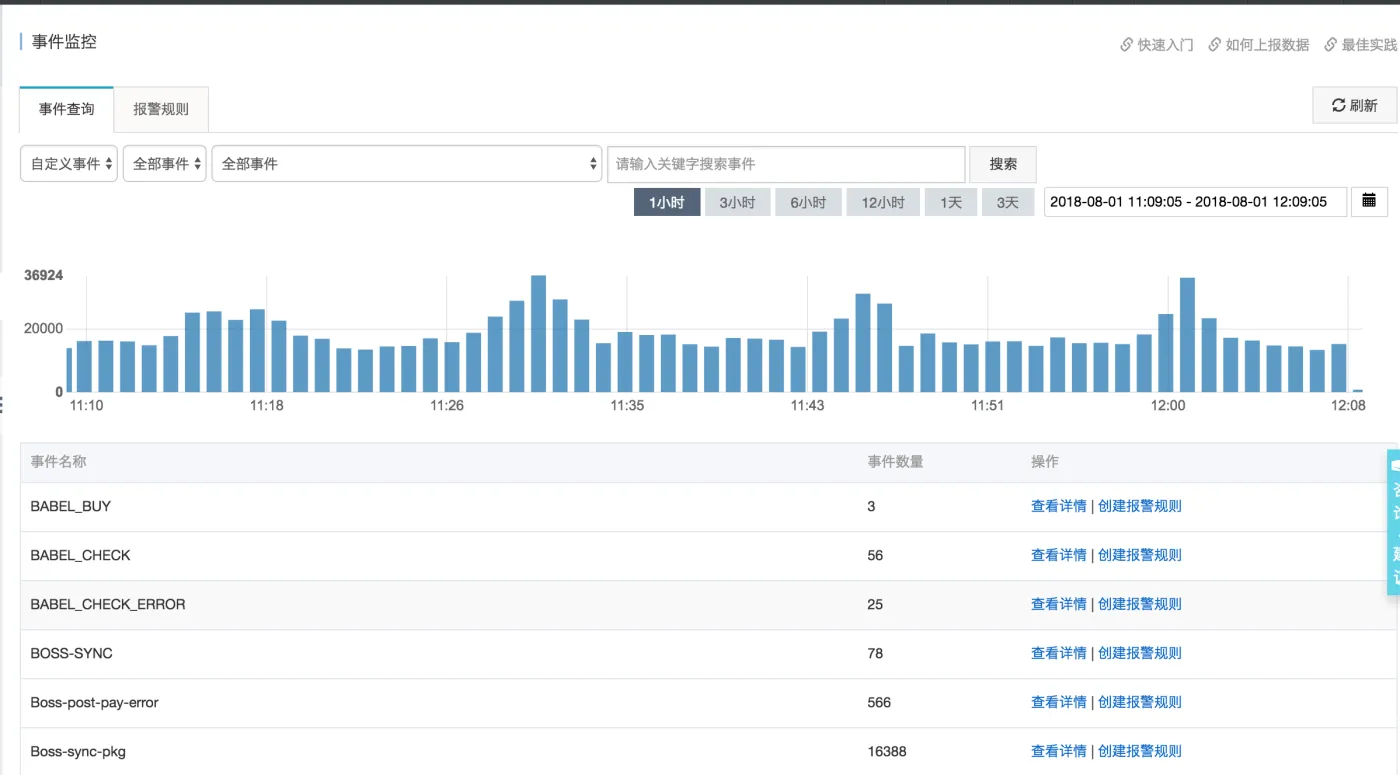
Task: Click the BABEL_CHECK_ERROR event name
Action: pyautogui.click(x=108, y=604)
